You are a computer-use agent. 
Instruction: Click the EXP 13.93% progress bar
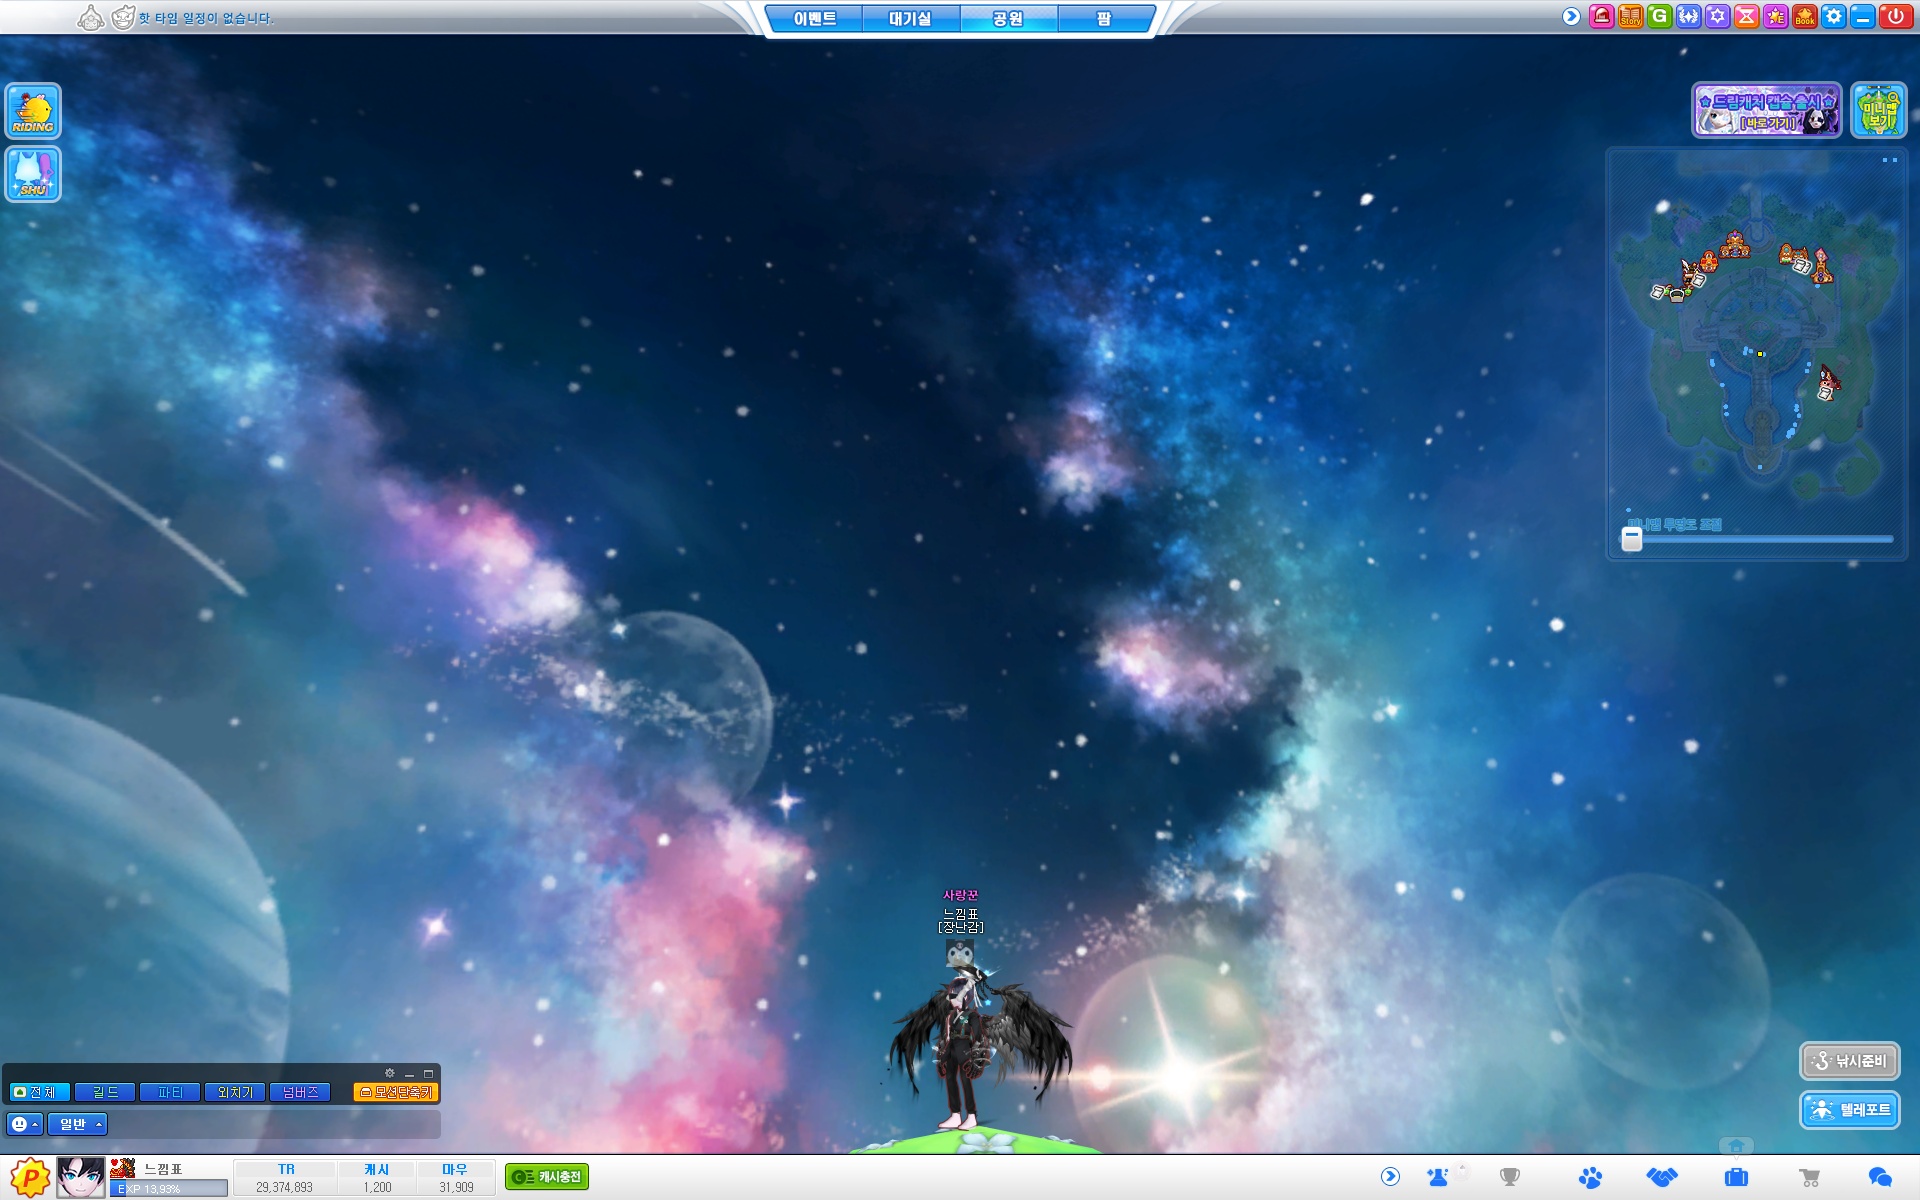coord(169,1188)
